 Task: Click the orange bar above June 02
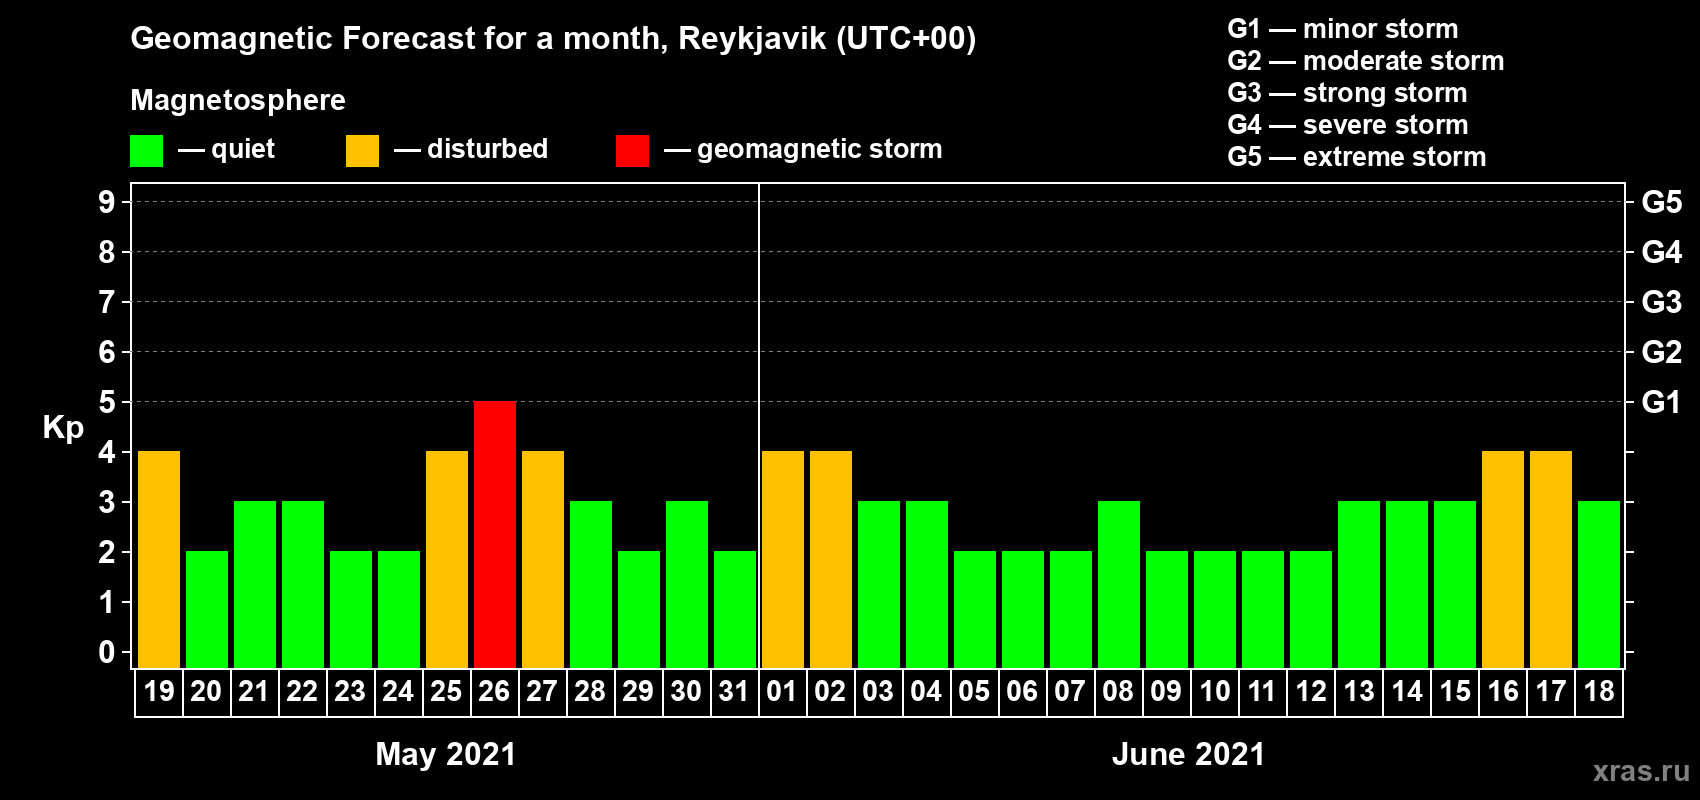[x=831, y=559]
